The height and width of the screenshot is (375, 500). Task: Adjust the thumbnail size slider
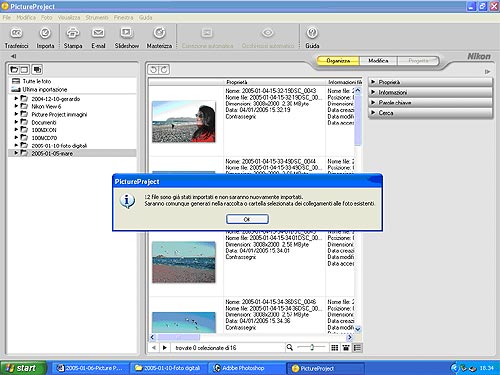[x=312, y=347]
